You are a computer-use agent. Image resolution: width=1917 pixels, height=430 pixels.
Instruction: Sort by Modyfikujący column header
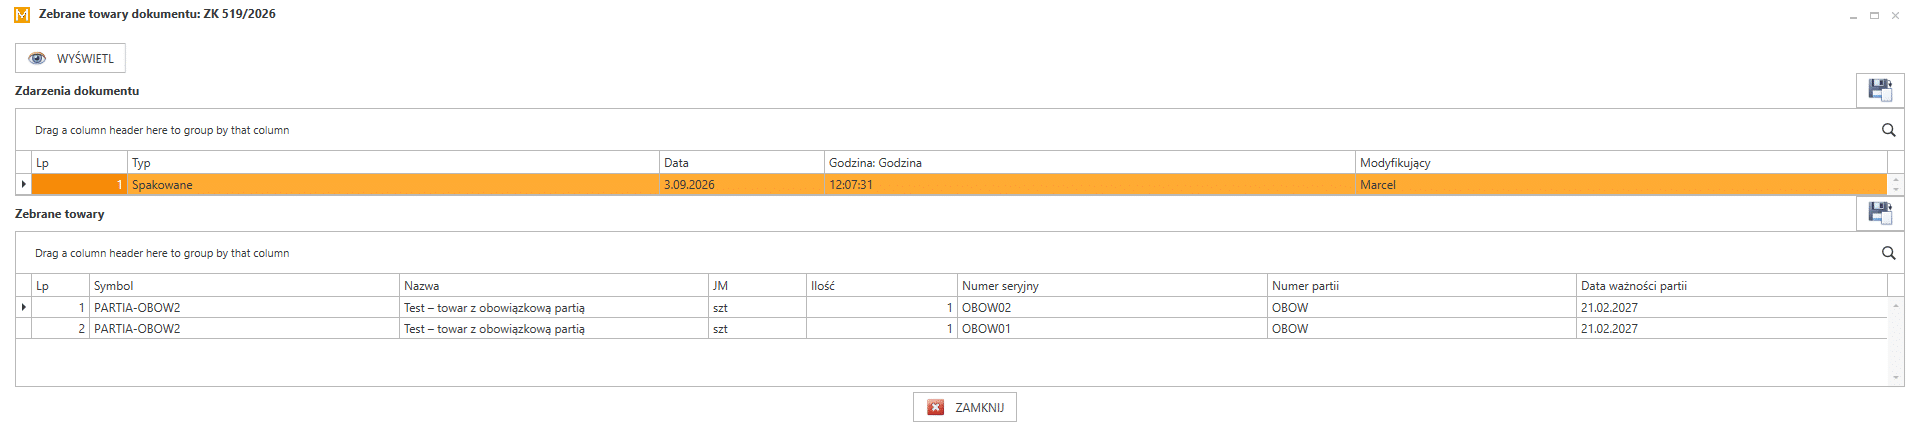click(1621, 162)
